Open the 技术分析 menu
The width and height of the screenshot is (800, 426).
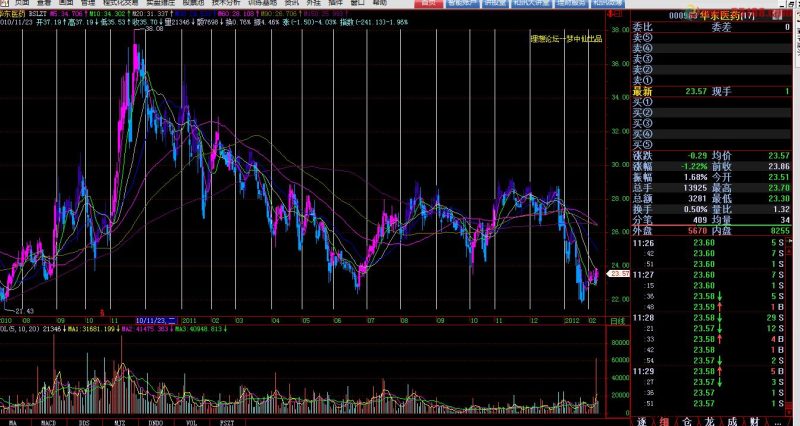(x=226, y=3)
